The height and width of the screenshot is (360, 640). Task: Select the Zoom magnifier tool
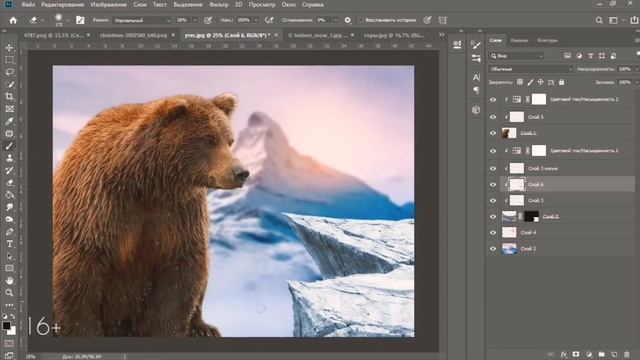9,293
